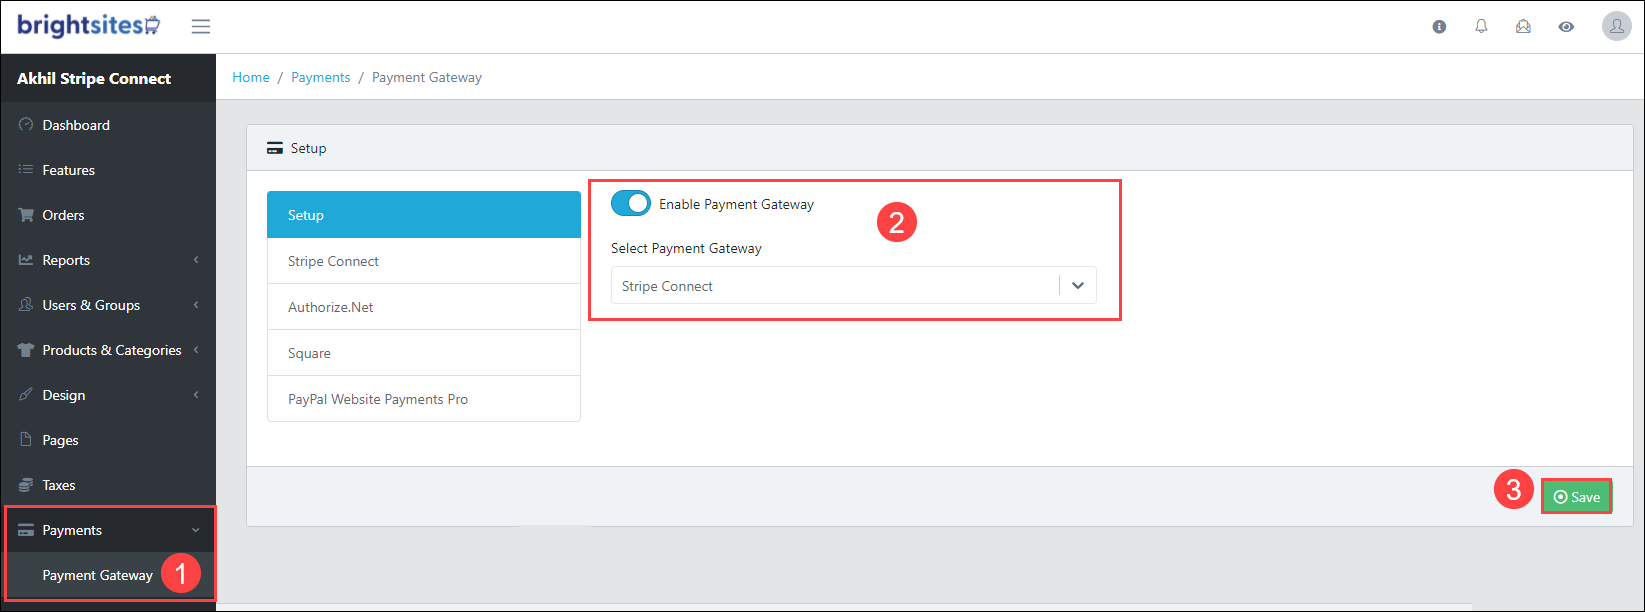Click the green Save button
The width and height of the screenshot is (1645, 612).
[1576, 497]
